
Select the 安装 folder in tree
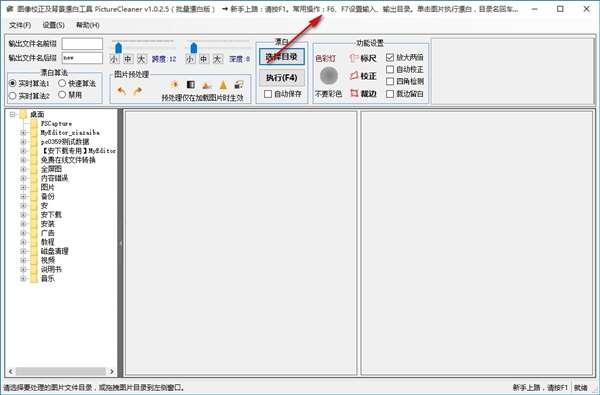pyautogui.click(x=47, y=224)
